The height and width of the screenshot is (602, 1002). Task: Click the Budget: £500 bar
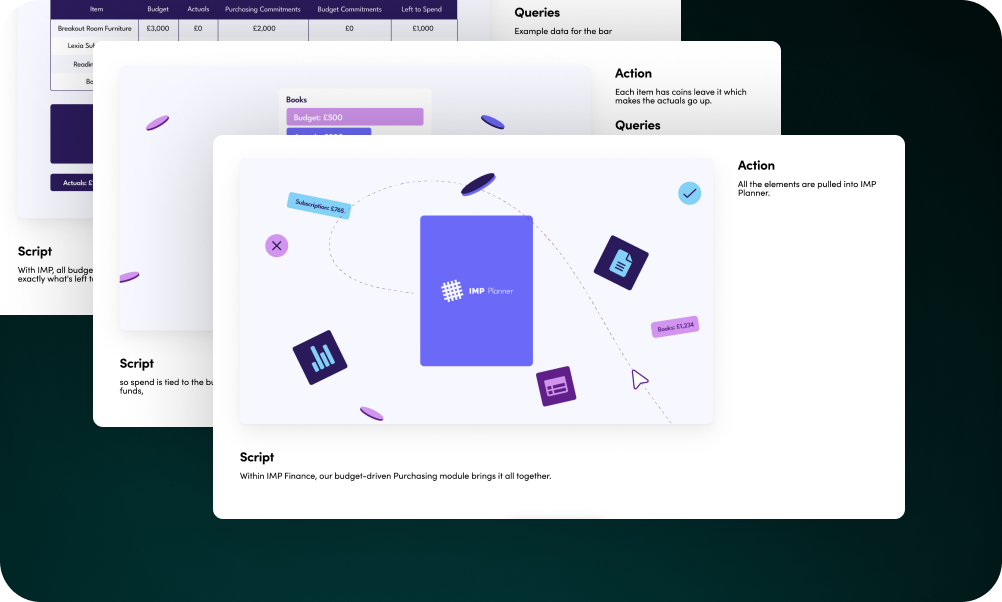click(355, 117)
